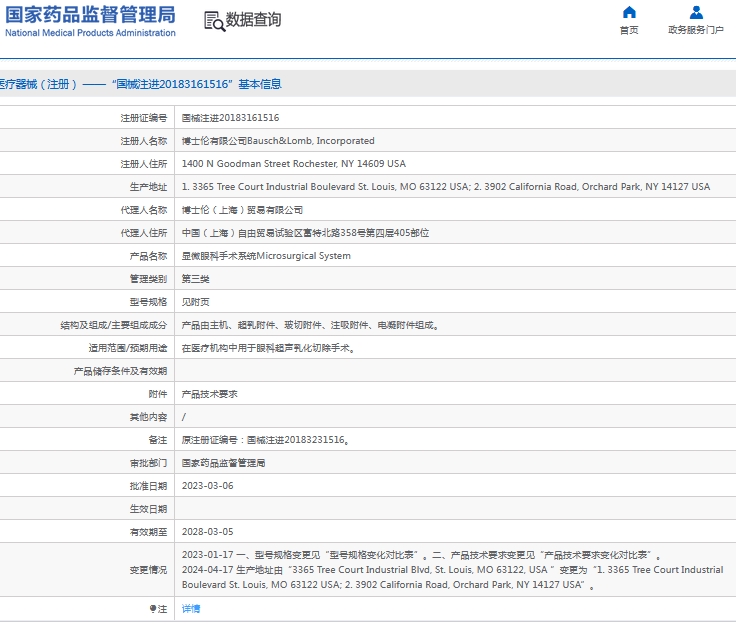Screen dimensions: 736x624
Task: Select 生产地址 value with Tree Court Industrial Boulevard
Action: (446, 187)
